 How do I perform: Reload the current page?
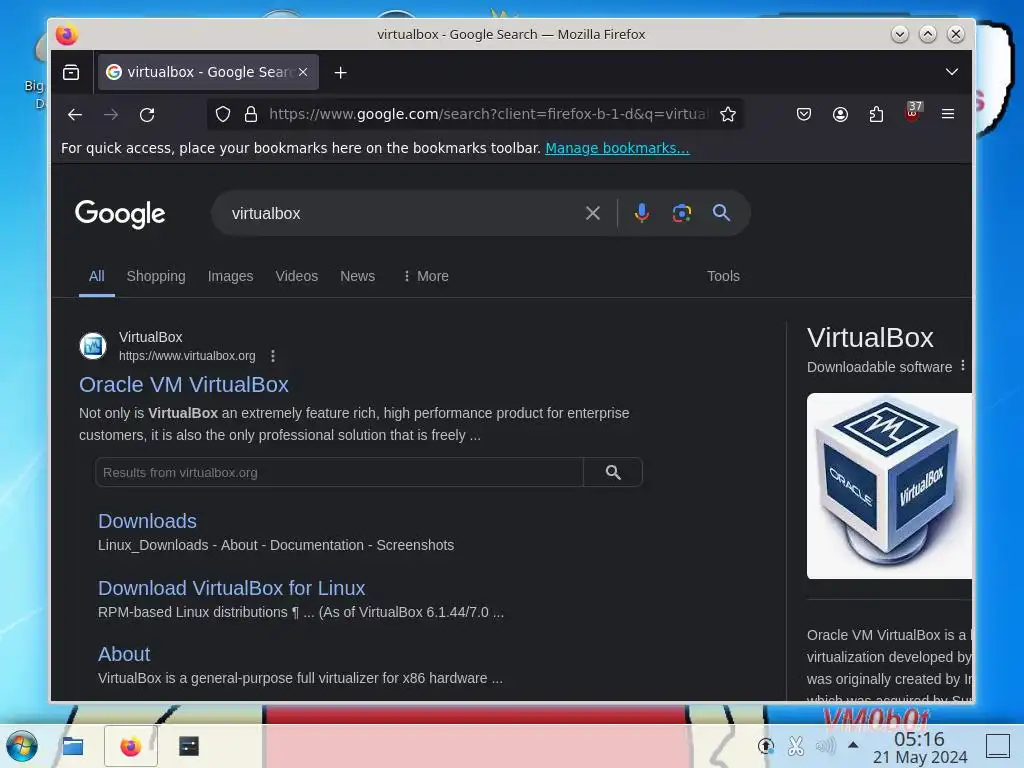click(x=147, y=115)
